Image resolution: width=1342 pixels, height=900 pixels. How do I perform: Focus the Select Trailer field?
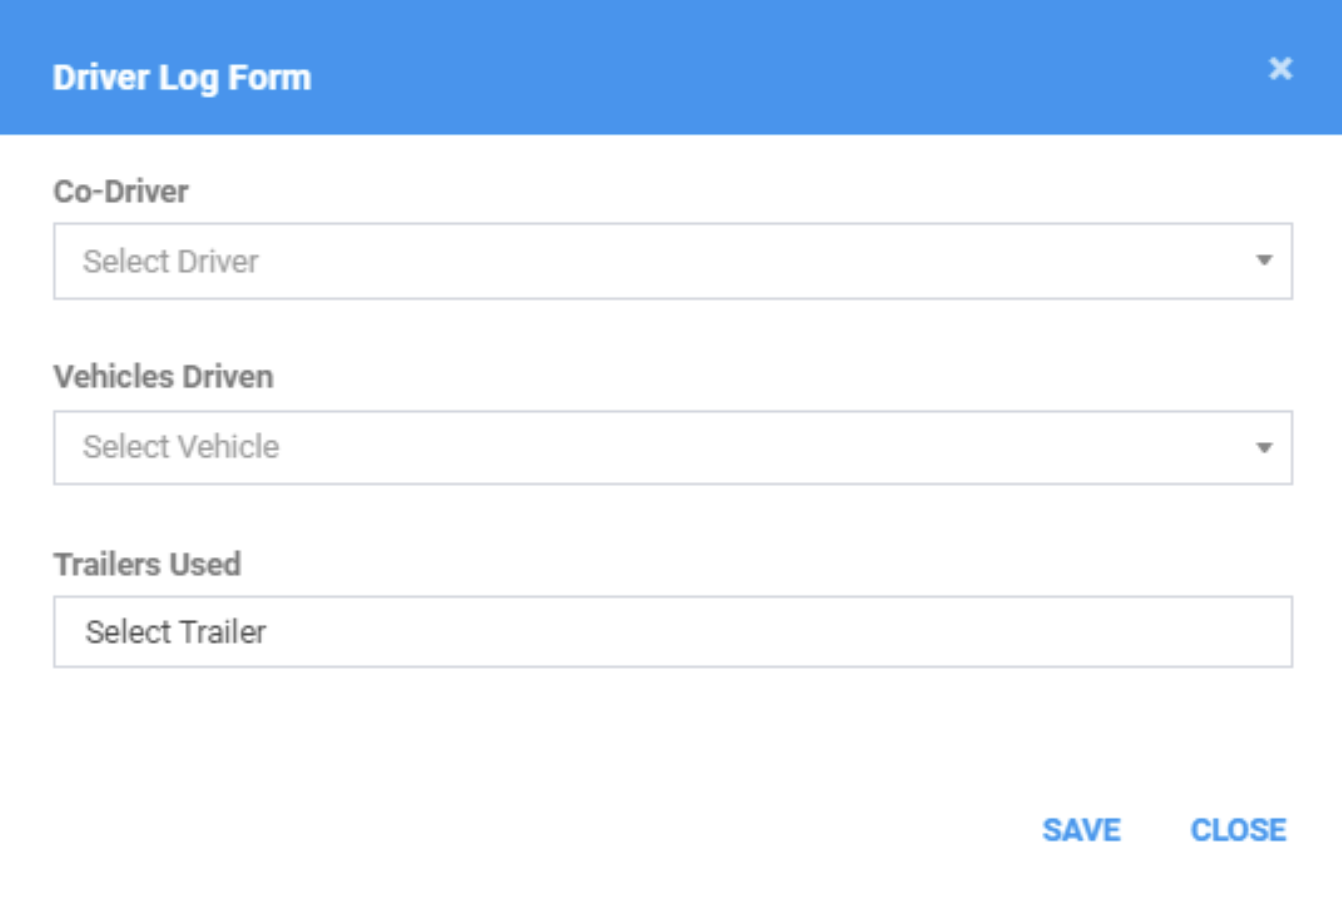[x=673, y=632]
